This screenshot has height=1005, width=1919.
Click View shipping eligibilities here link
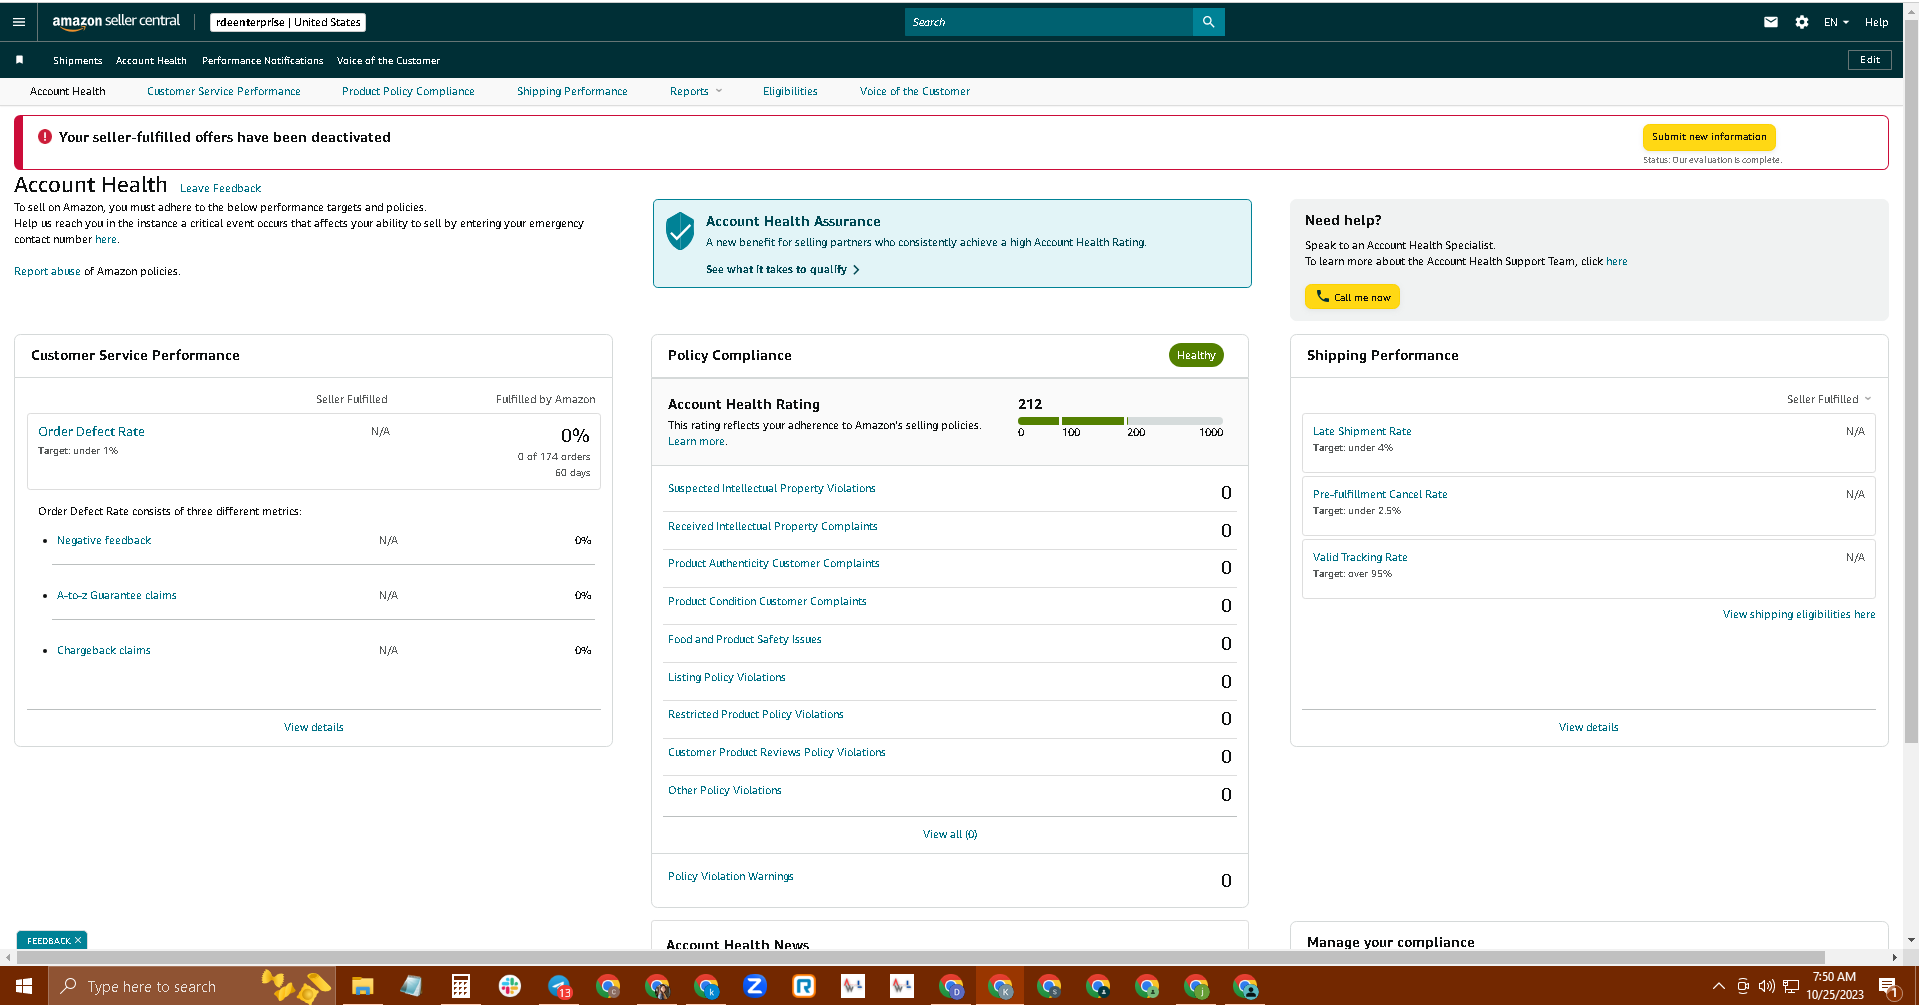(x=1798, y=614)
